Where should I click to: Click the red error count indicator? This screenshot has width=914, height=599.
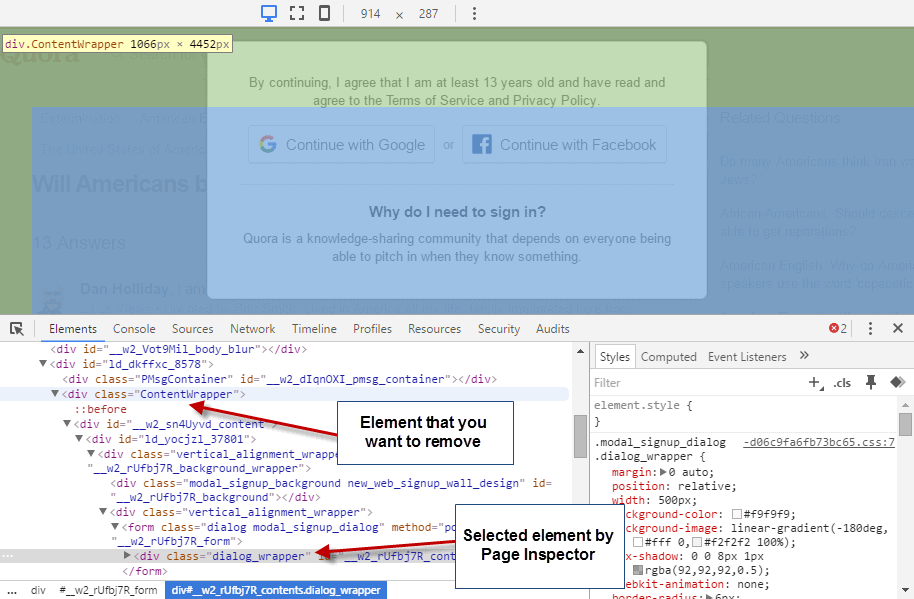tap(838, 329)
